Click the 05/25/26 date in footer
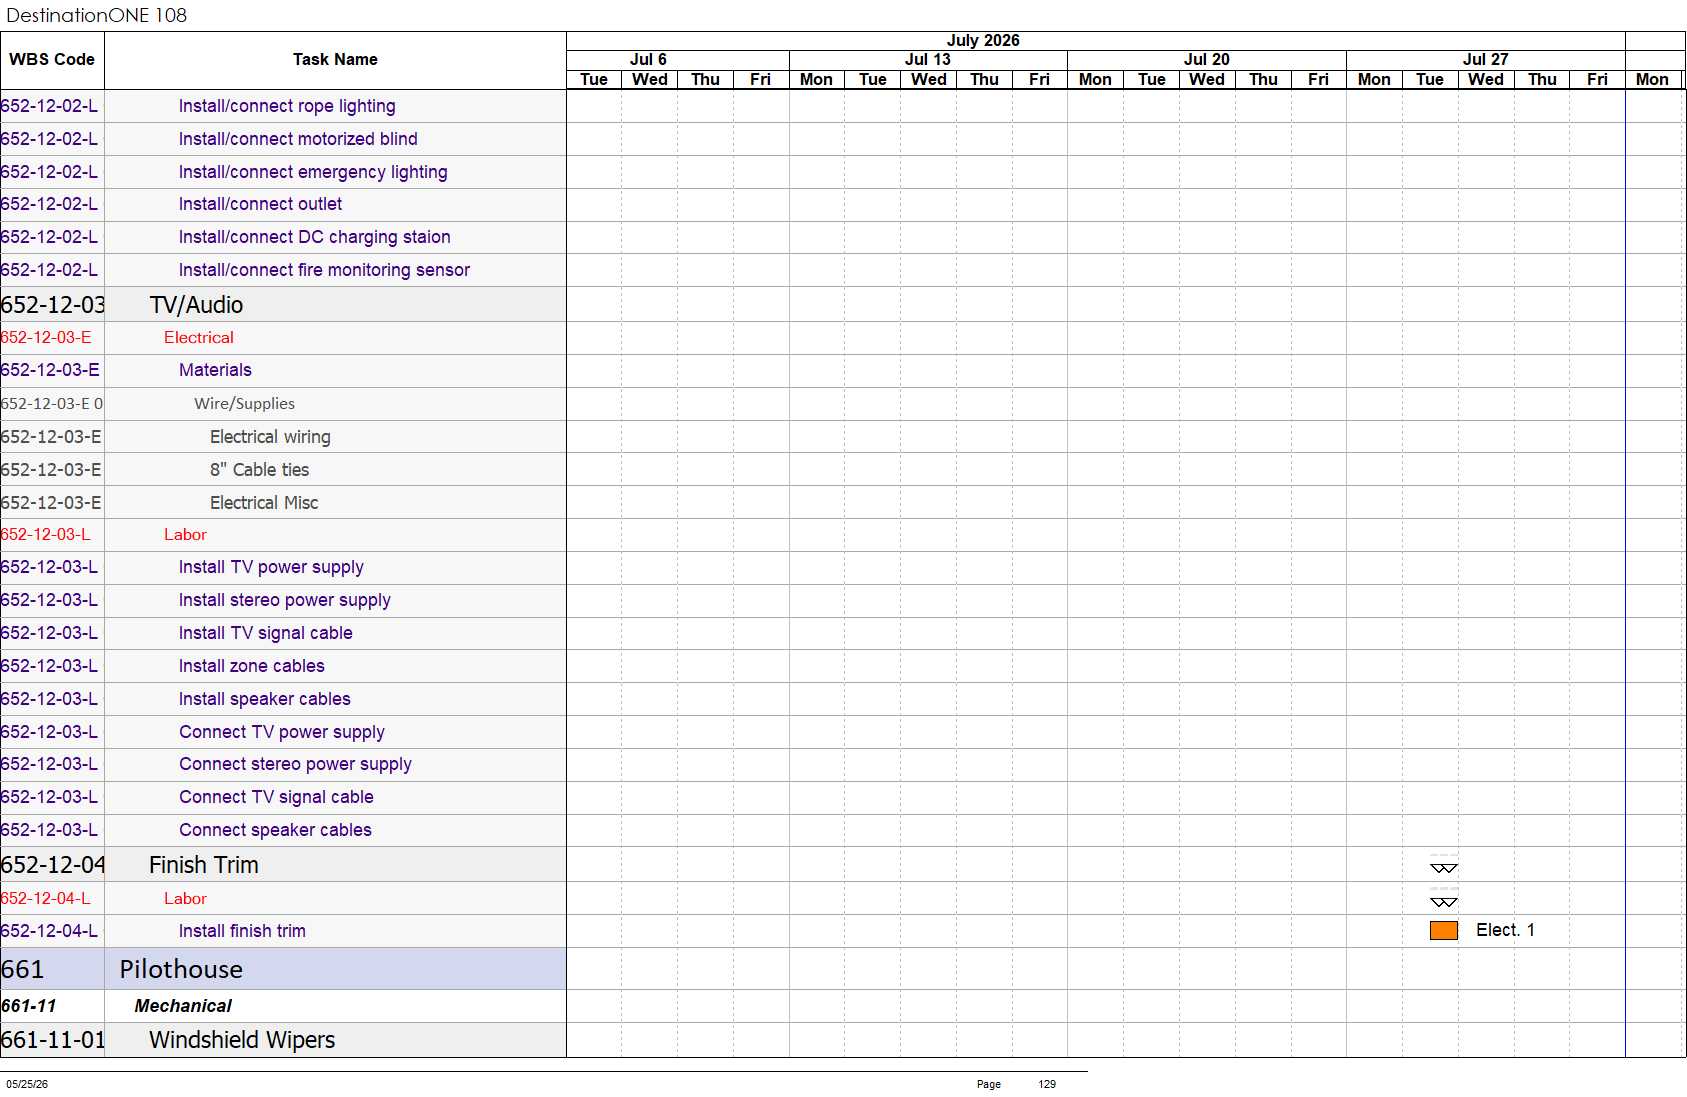Screen dimensions: 1687x1097 click(27, 1084)
